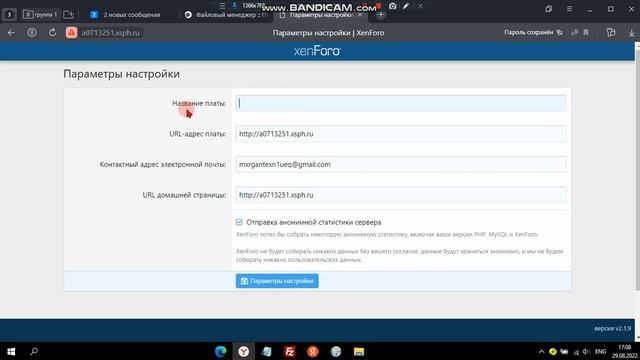Click the volume speaker tray icon

point(586,351)
